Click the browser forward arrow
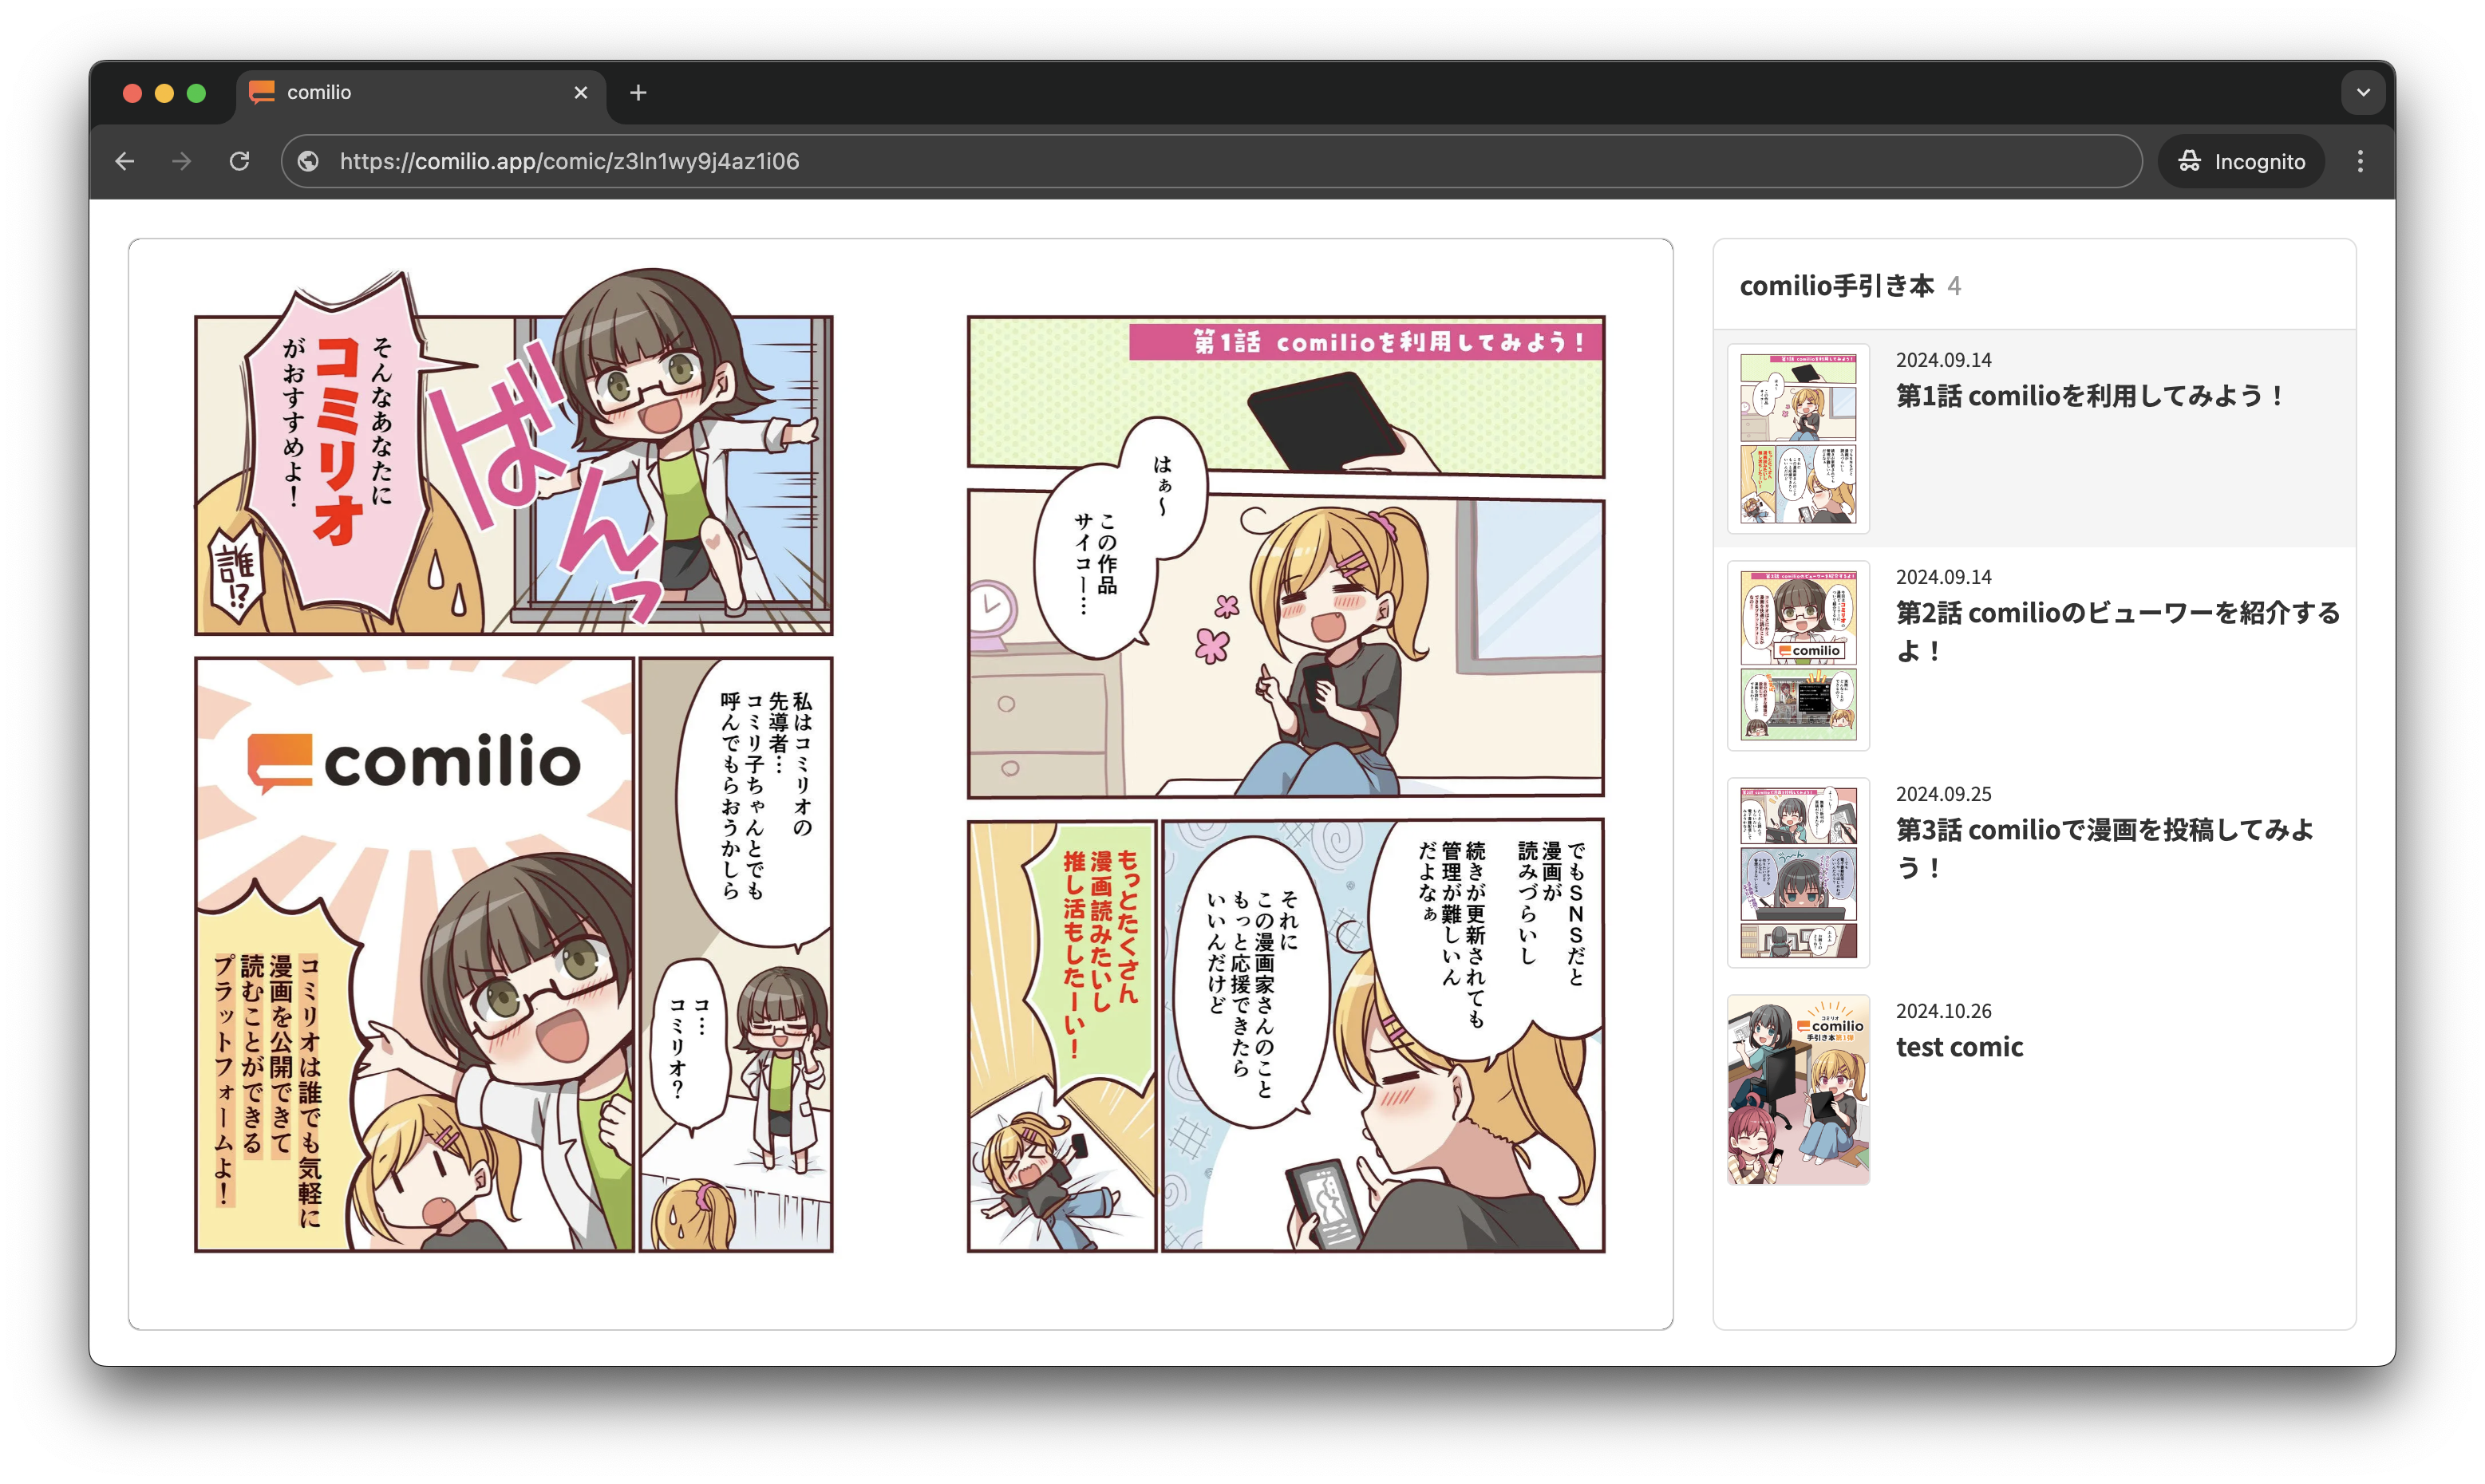This screenshot has width=2485, height=1484. tap(181, 161)
